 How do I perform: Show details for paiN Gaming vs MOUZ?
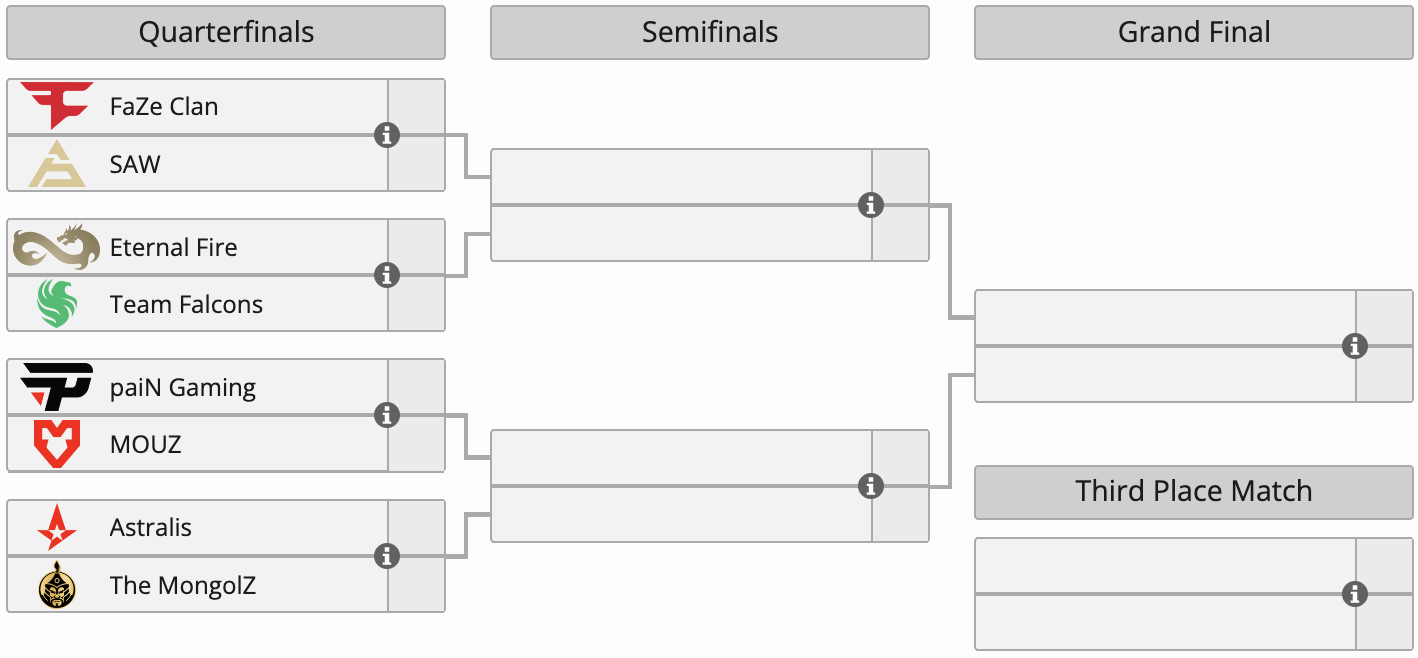point(387,415)
